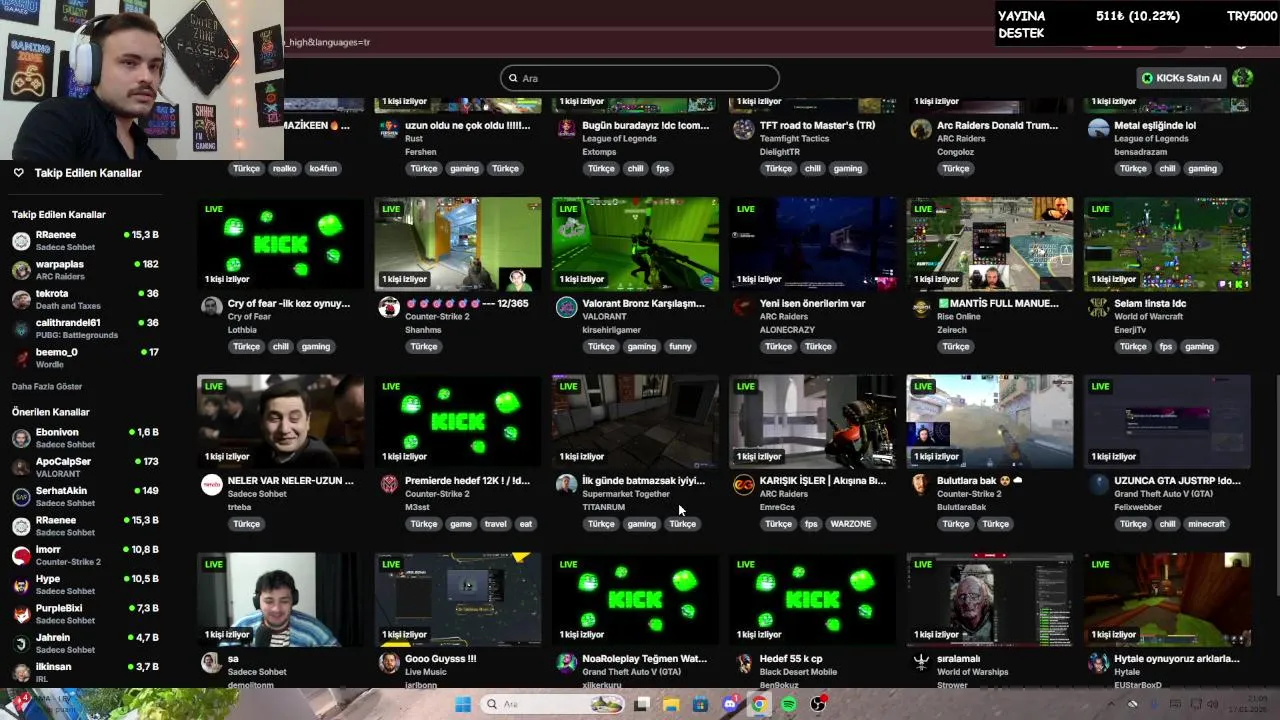Open kirsehirligamer avatar under Valorant Bronz stream

pyautogui.click(x=566, y=307)
